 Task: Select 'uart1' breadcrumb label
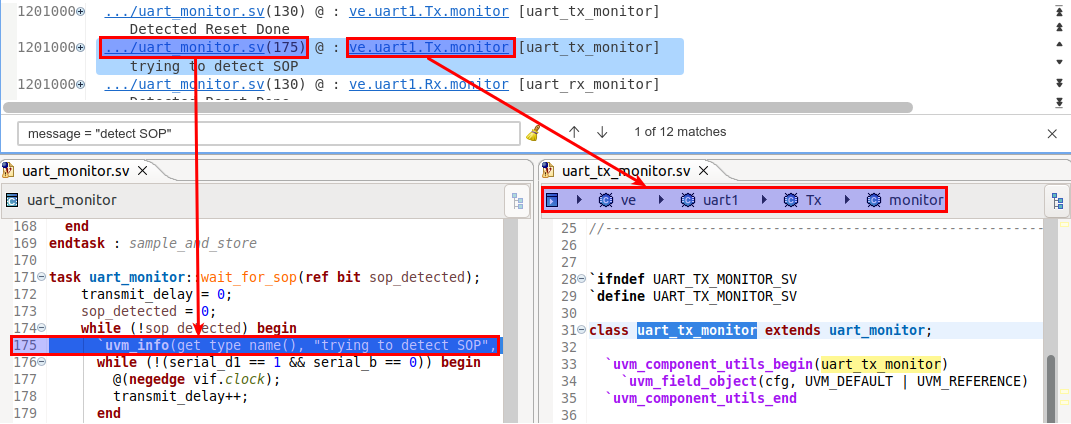coord(720,201)
